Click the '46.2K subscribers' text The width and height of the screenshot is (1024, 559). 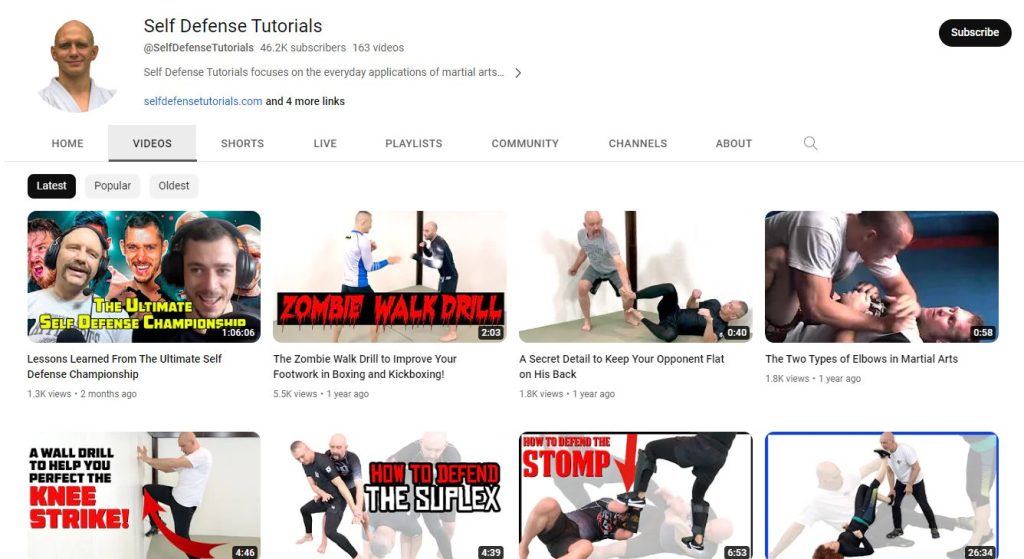[x=303, y=48]
